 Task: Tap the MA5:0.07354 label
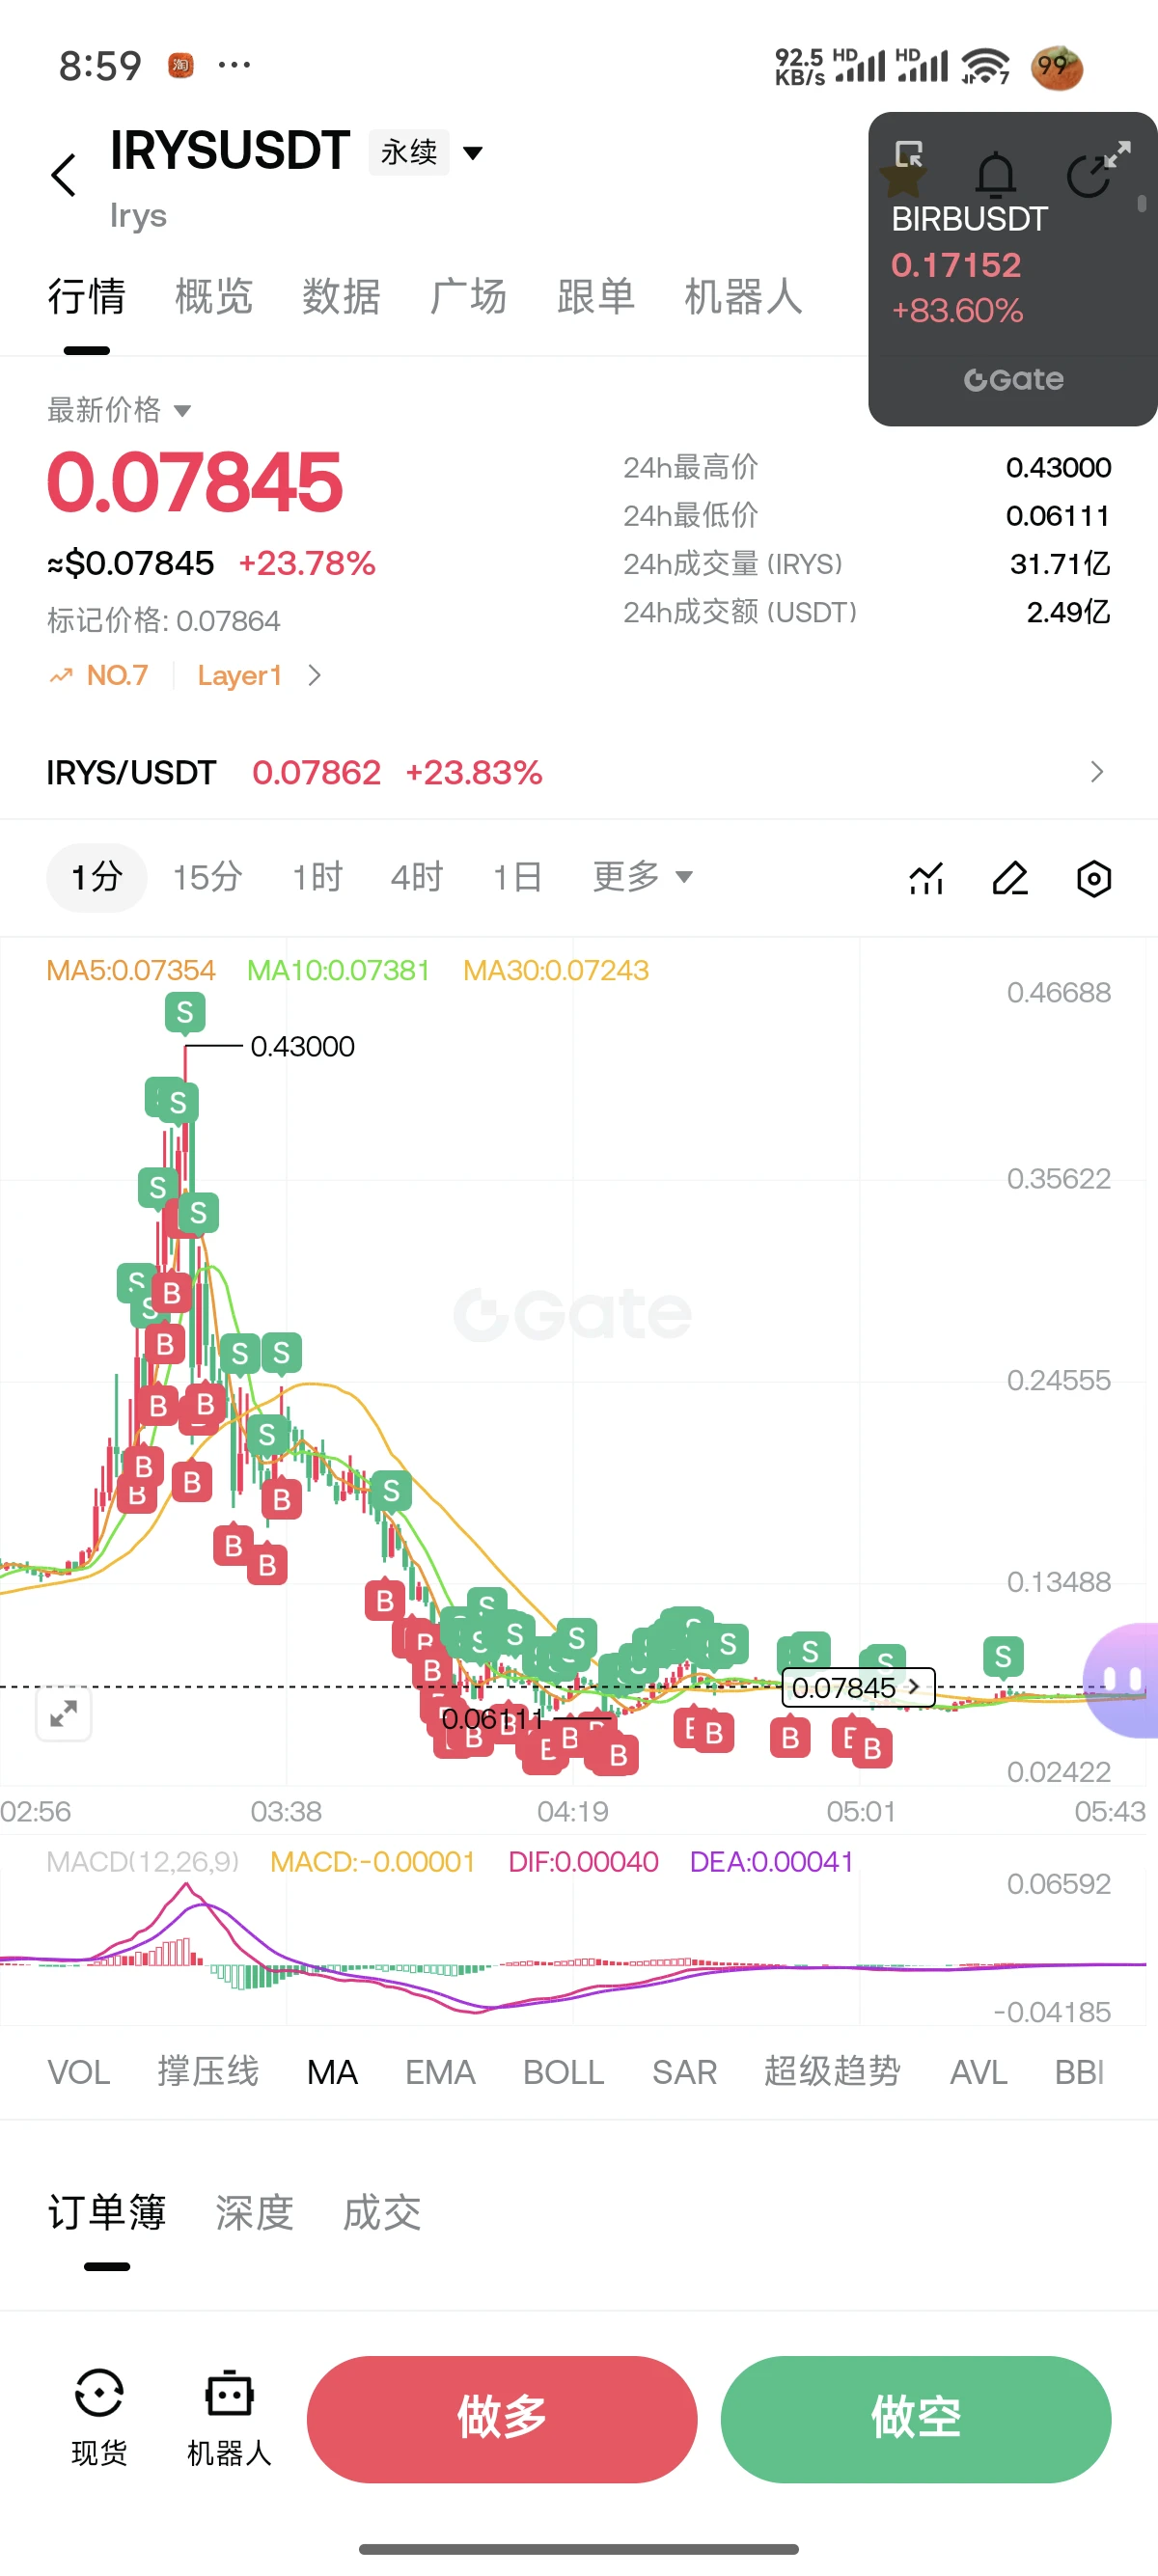[x=131, y=970]
